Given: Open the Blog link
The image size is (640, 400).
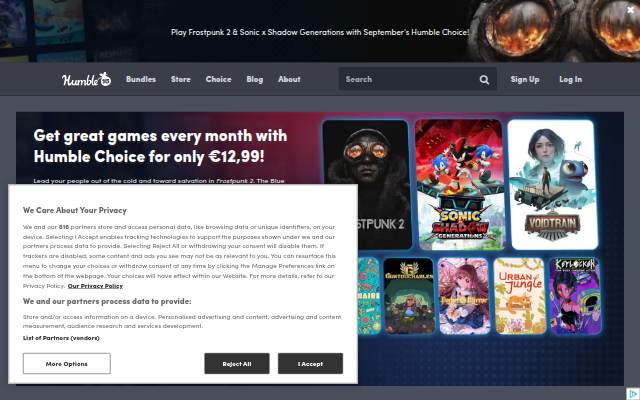Looking at the screenshot, I should click(x=255, y=79).
